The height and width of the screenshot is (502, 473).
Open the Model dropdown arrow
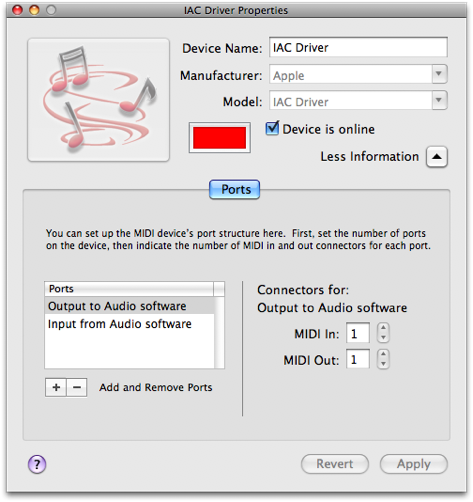pyautogui.click(x=439, y=100)
